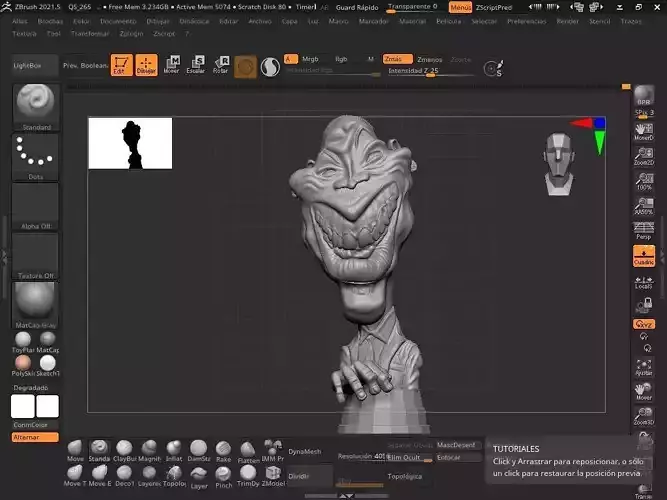Toggle the Mrgb mode

click(x=310, y=59)
